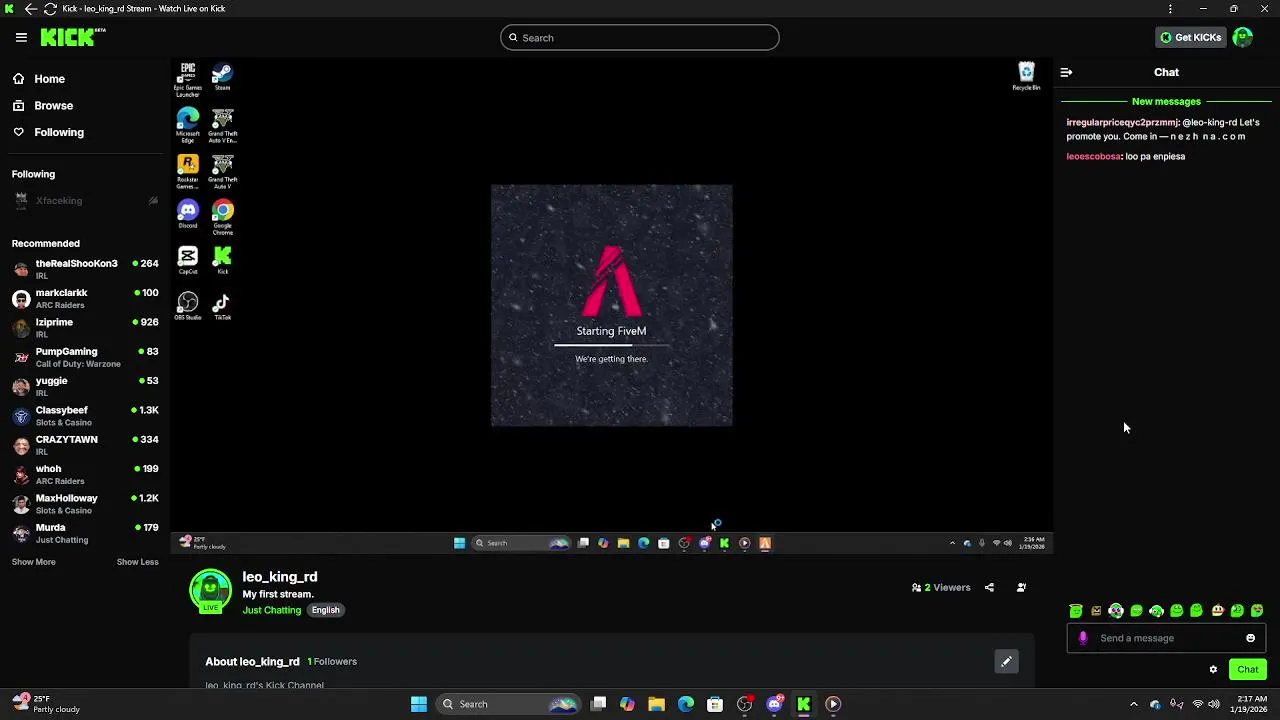Open CRAZYTAWN recommended channel

point(85,445)
